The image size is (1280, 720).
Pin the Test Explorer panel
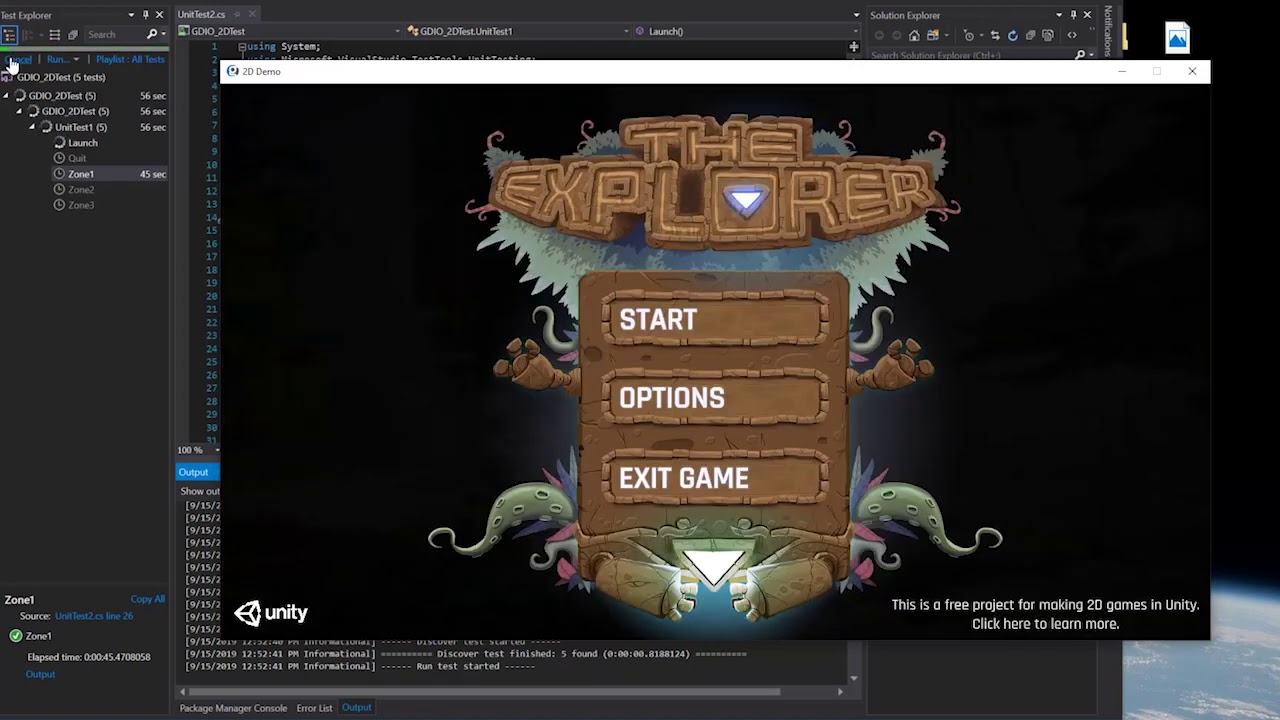click(146, 15)
